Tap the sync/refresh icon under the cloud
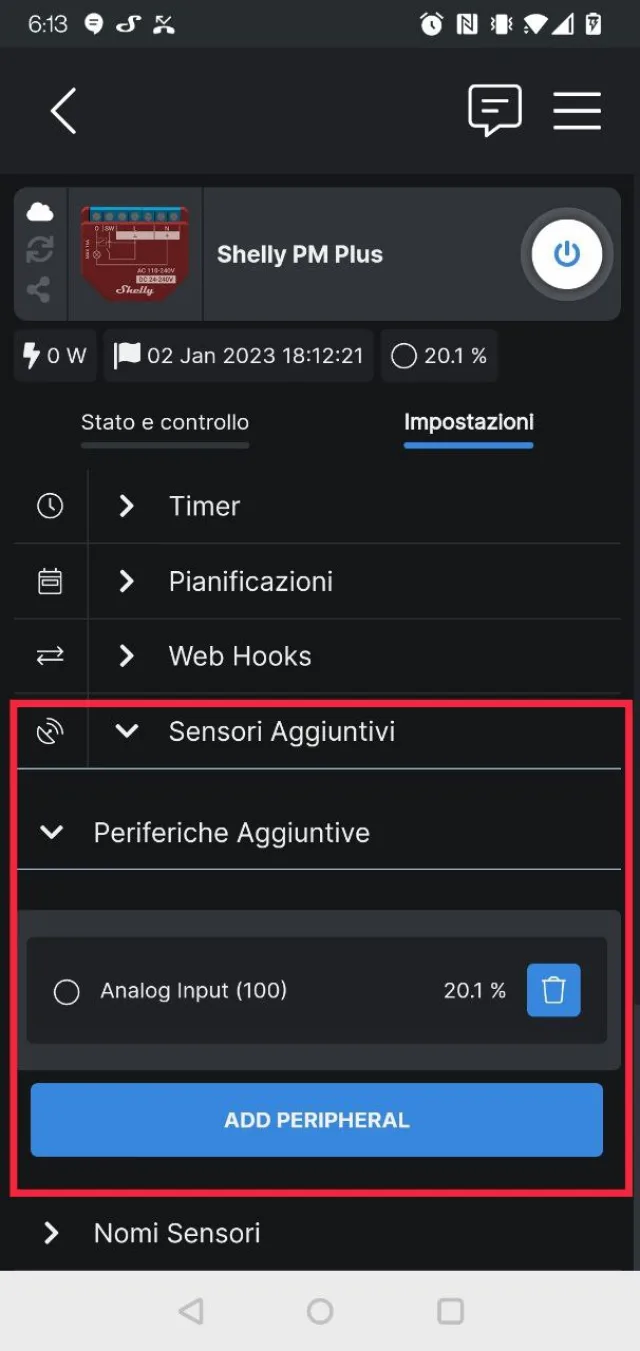Viewport: 640px width, 1351px height. pos(39,250)
